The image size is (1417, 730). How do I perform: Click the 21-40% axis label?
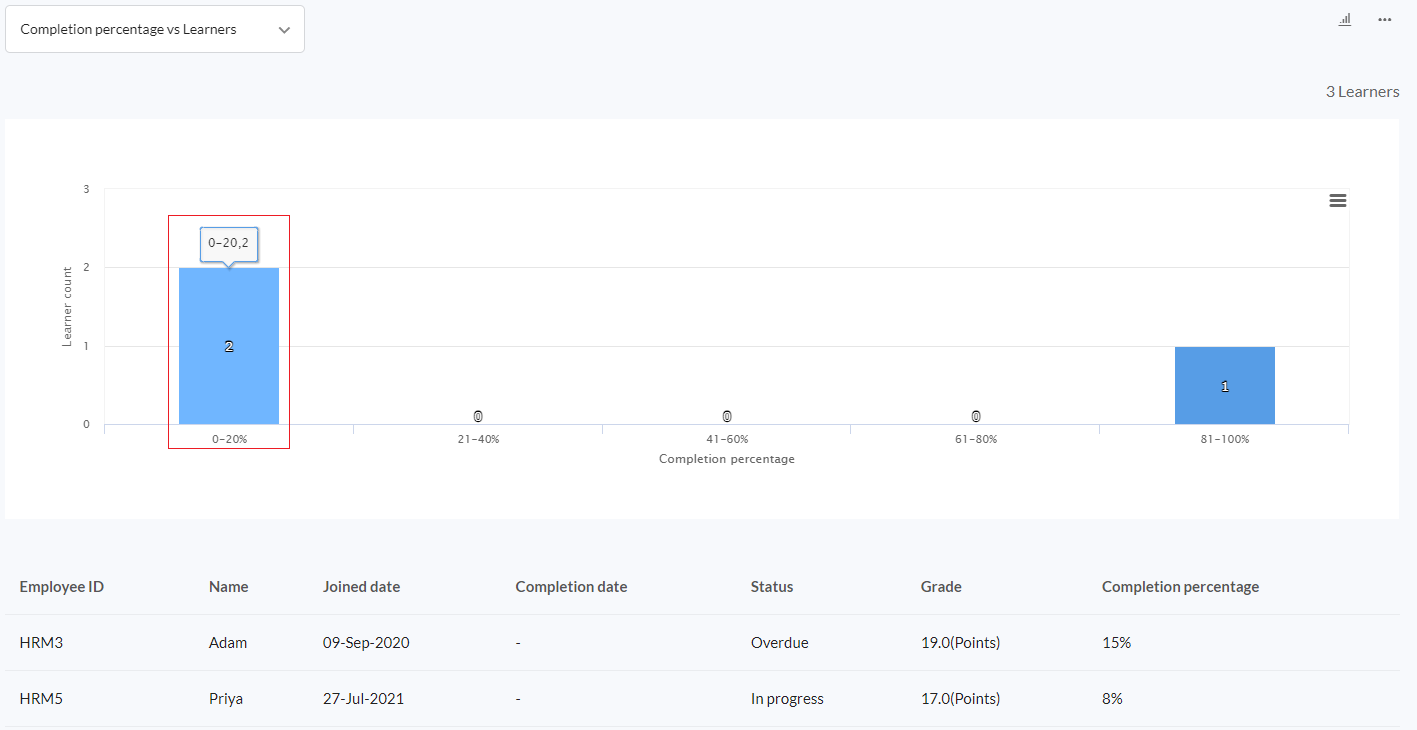[478, 439]
